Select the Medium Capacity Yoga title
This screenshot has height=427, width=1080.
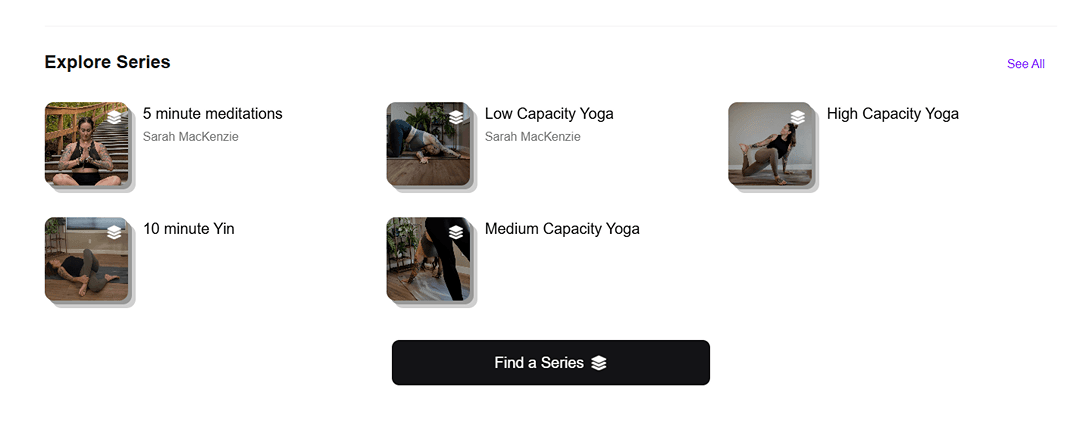[562, 229]
